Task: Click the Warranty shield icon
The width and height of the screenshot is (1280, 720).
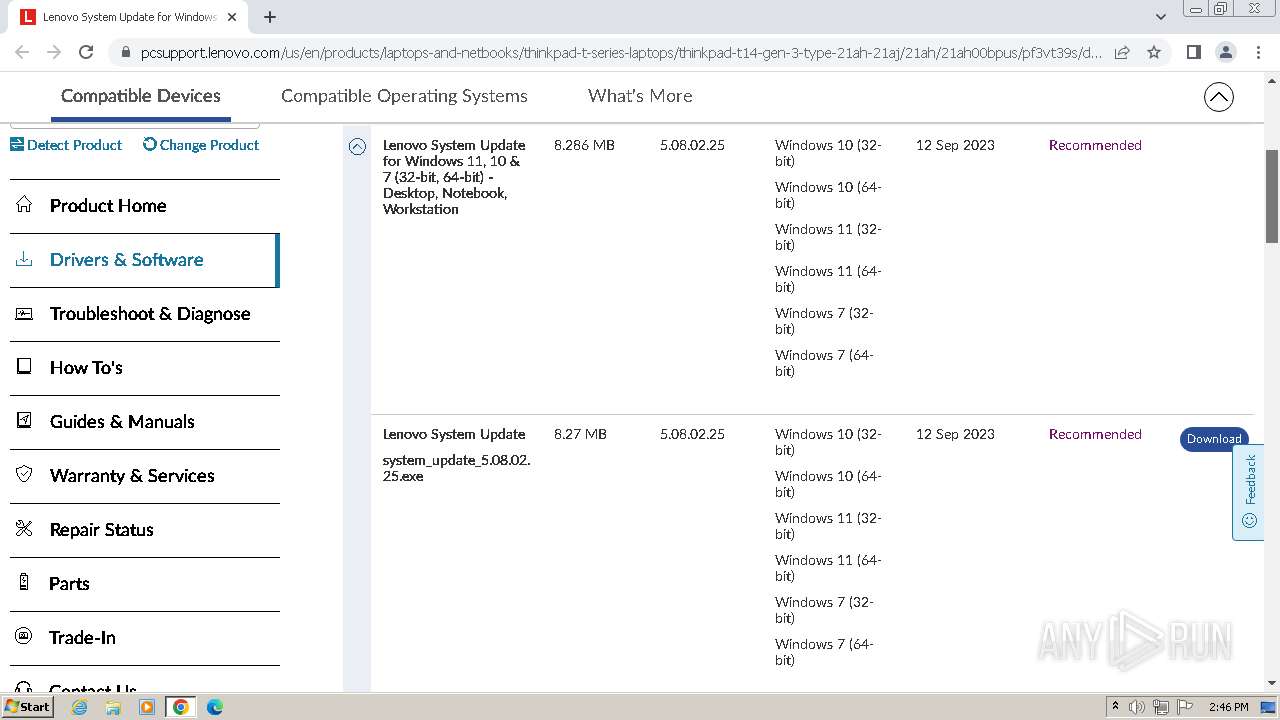Action: tap(24, 474)
